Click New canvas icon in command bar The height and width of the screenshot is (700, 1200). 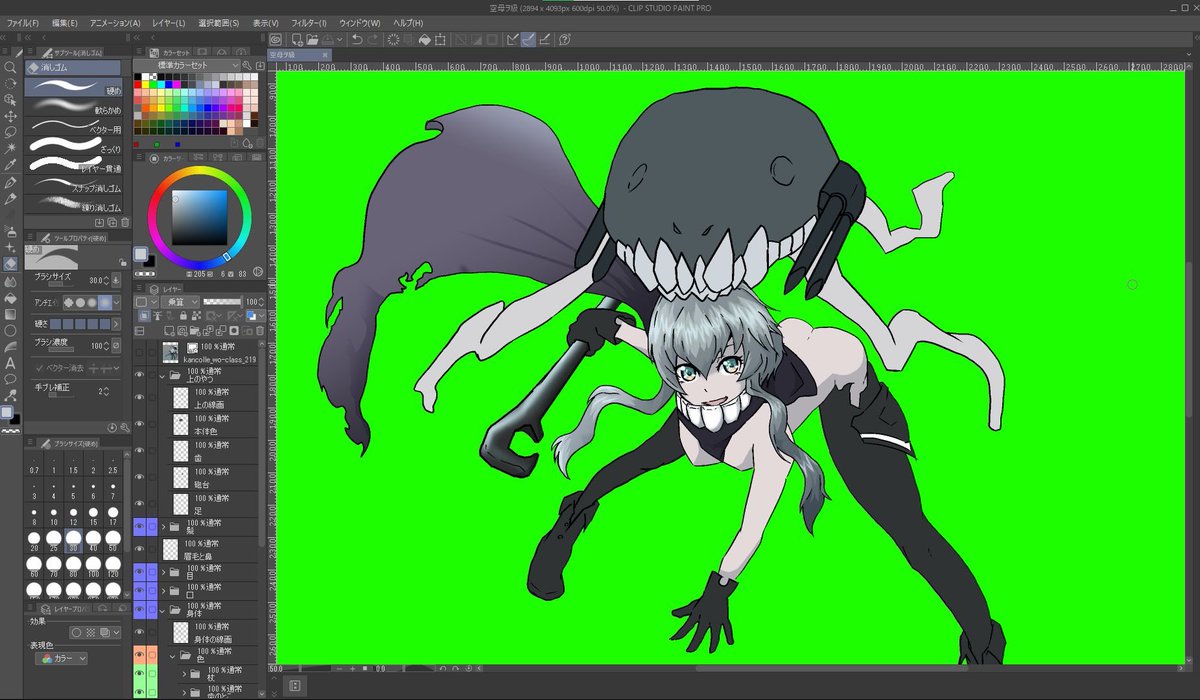tap(296, 40)
